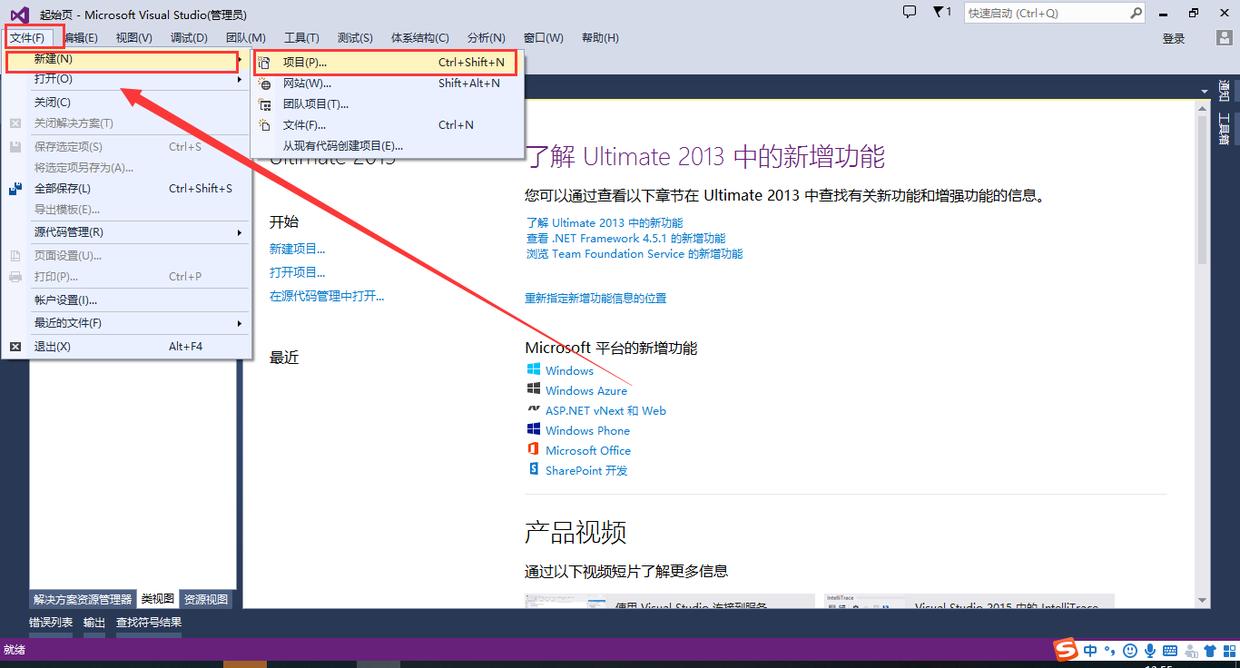Click the feedback speech bubble icon near Quick Launch
1240x668 pixels.
(908, 12)
